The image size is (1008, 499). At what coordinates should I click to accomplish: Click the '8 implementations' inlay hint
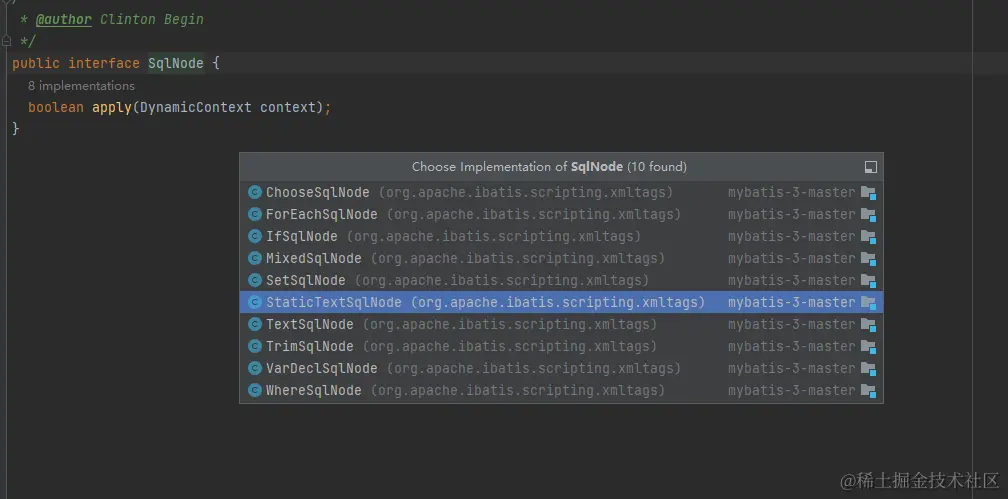point(82,86)
